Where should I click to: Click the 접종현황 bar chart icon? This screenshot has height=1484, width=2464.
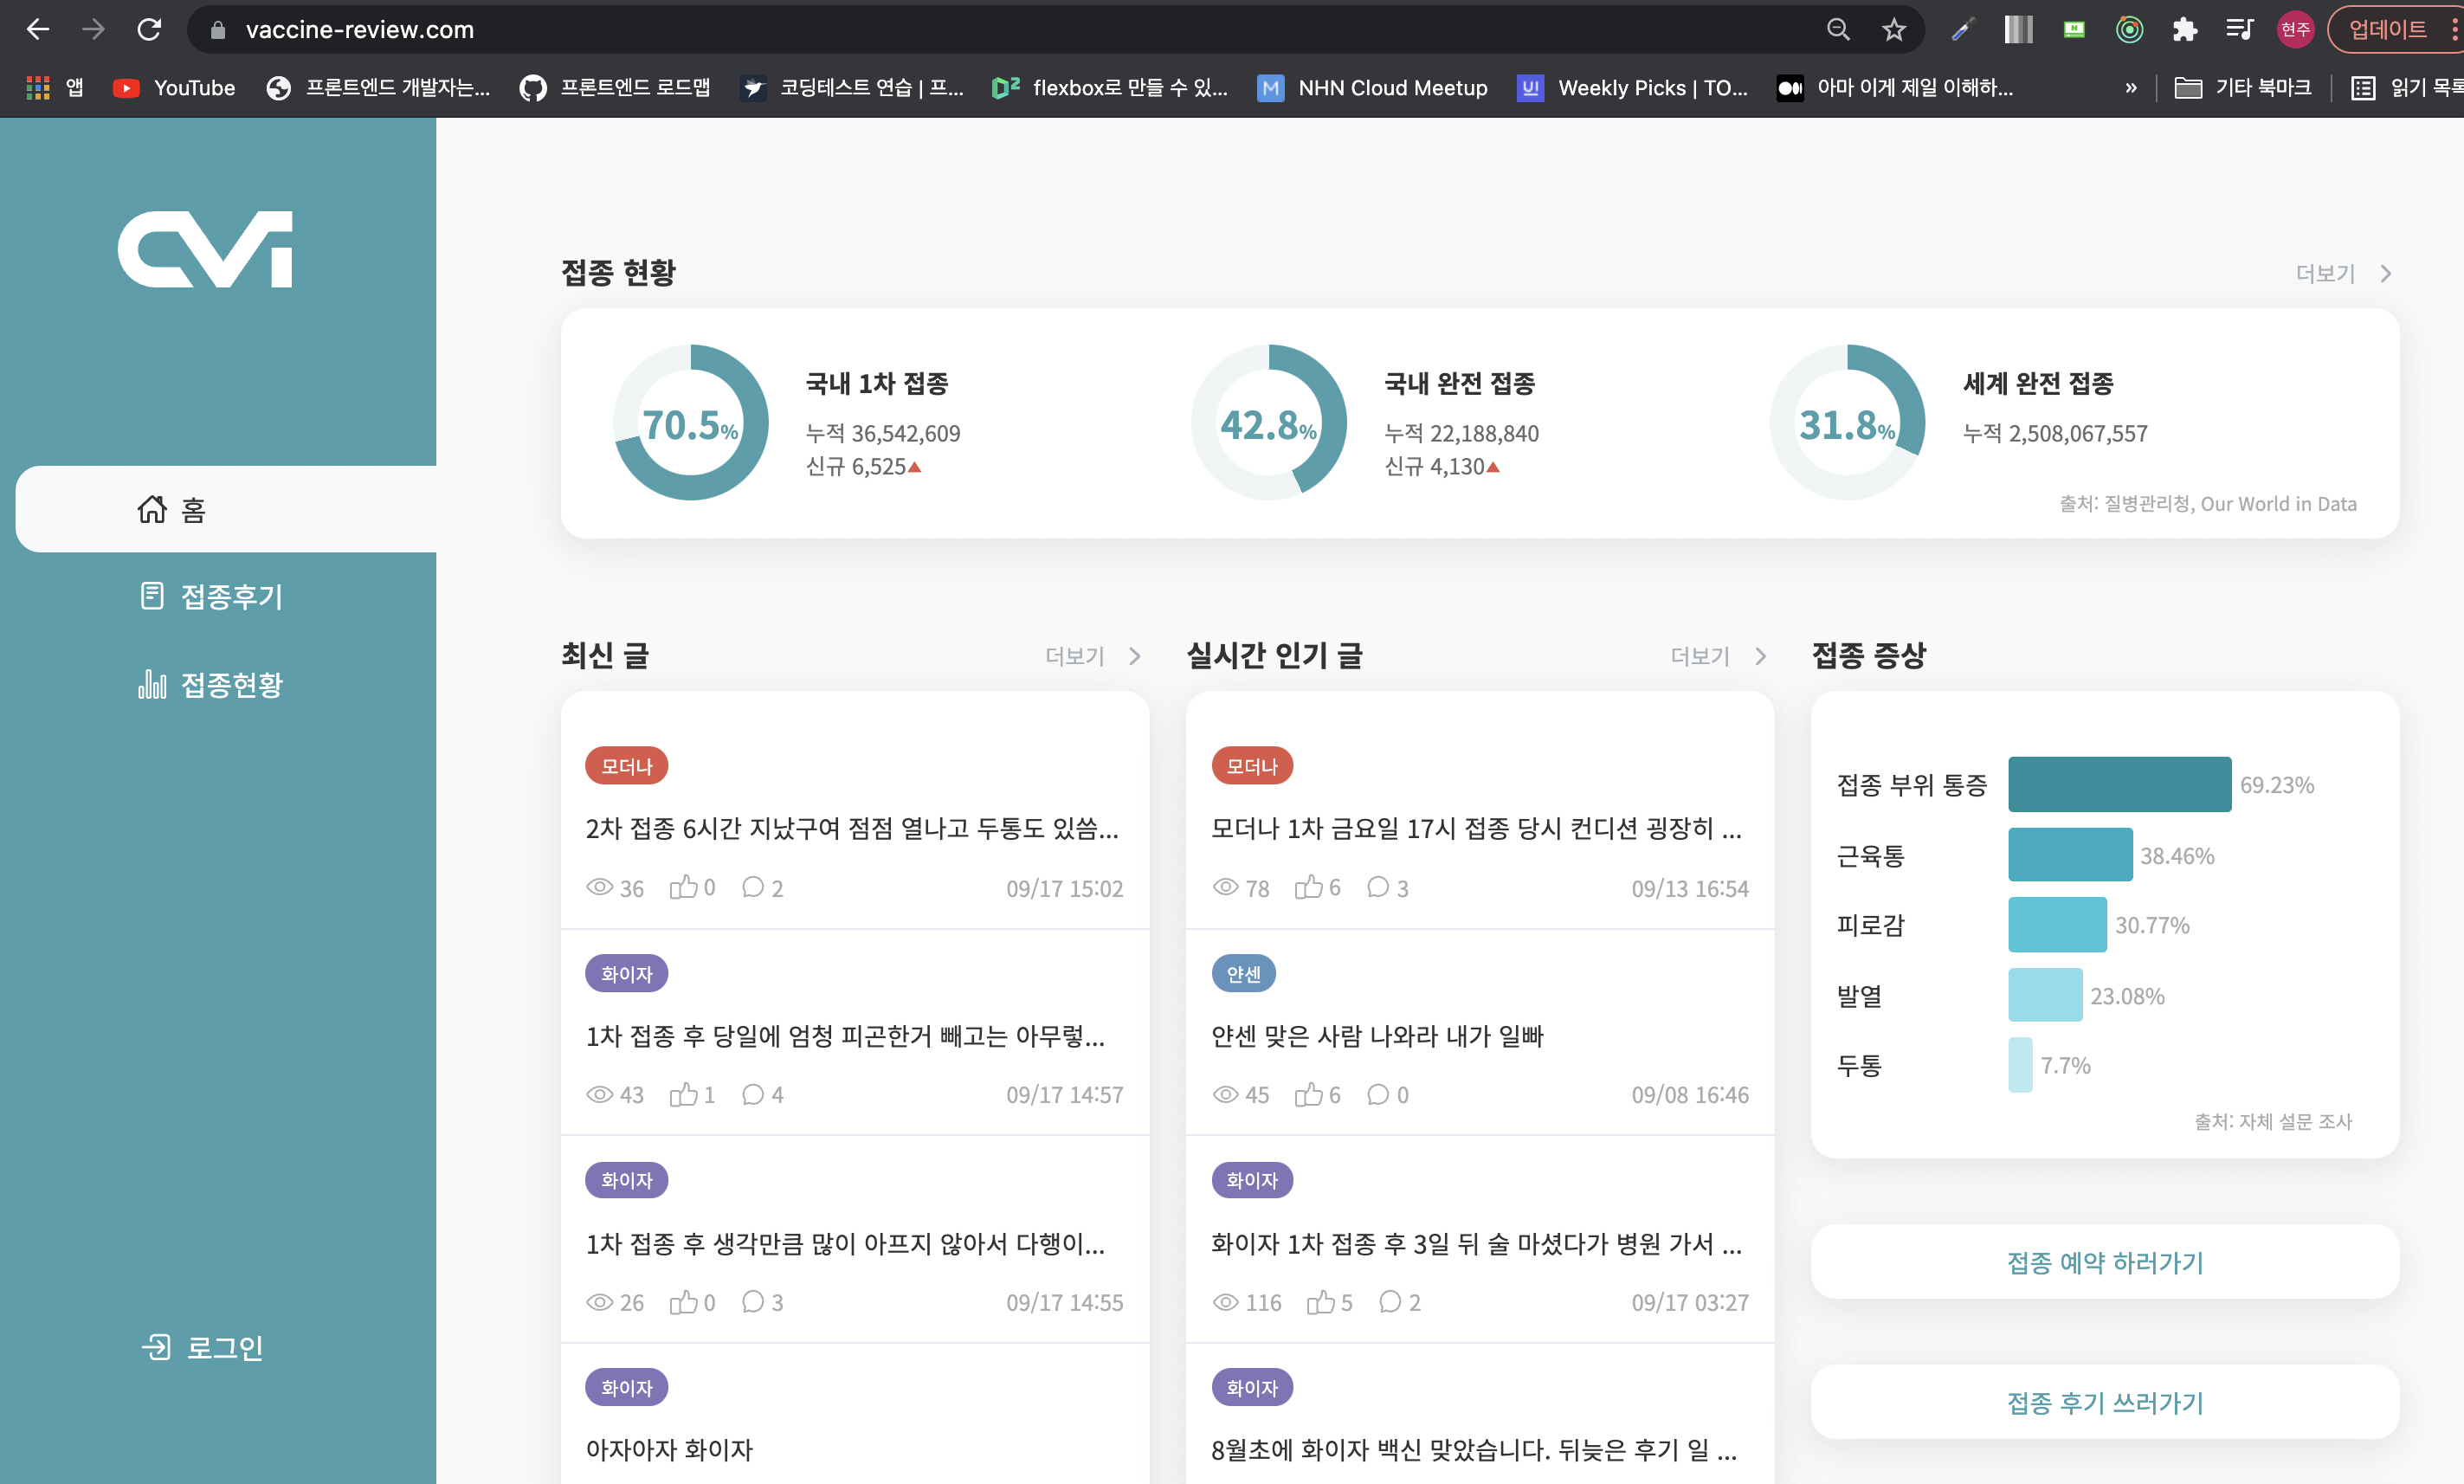(x=152, y=684)
